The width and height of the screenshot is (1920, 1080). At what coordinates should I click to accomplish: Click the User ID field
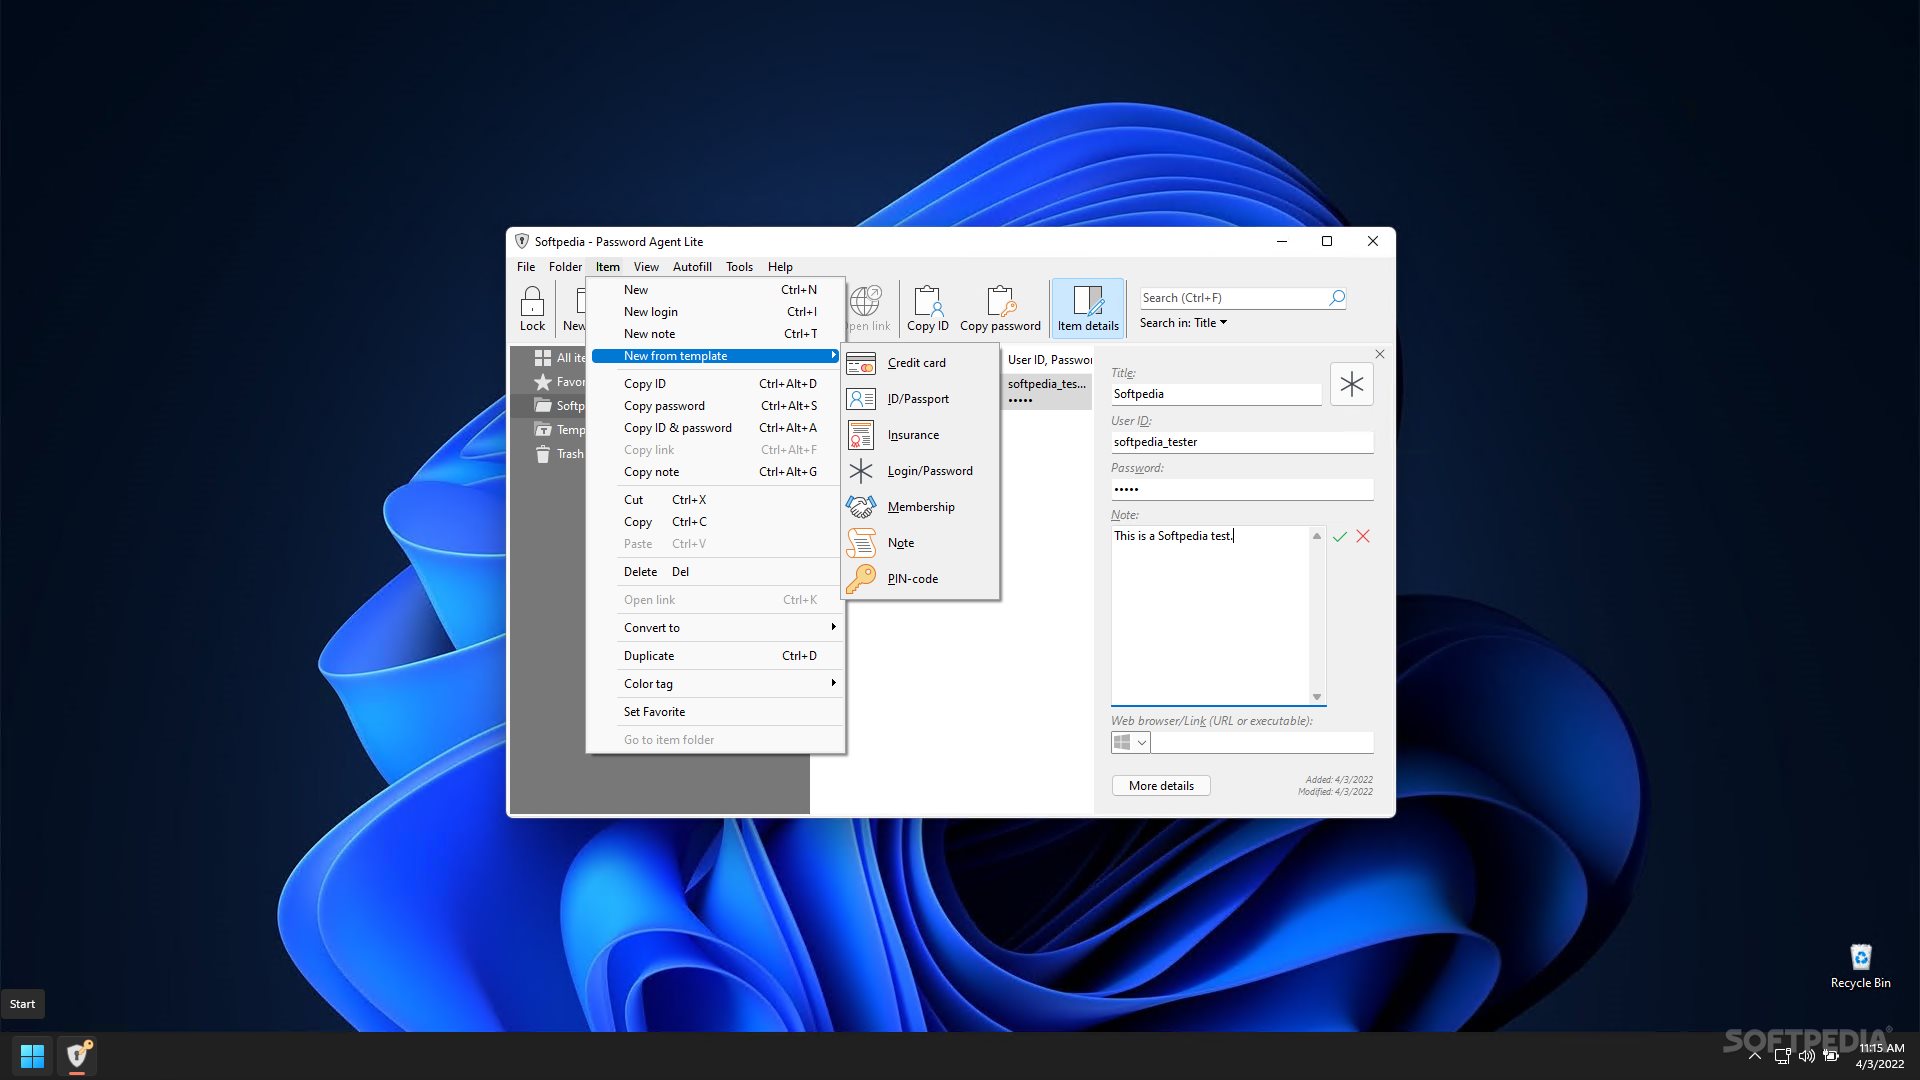point(1242,442)
